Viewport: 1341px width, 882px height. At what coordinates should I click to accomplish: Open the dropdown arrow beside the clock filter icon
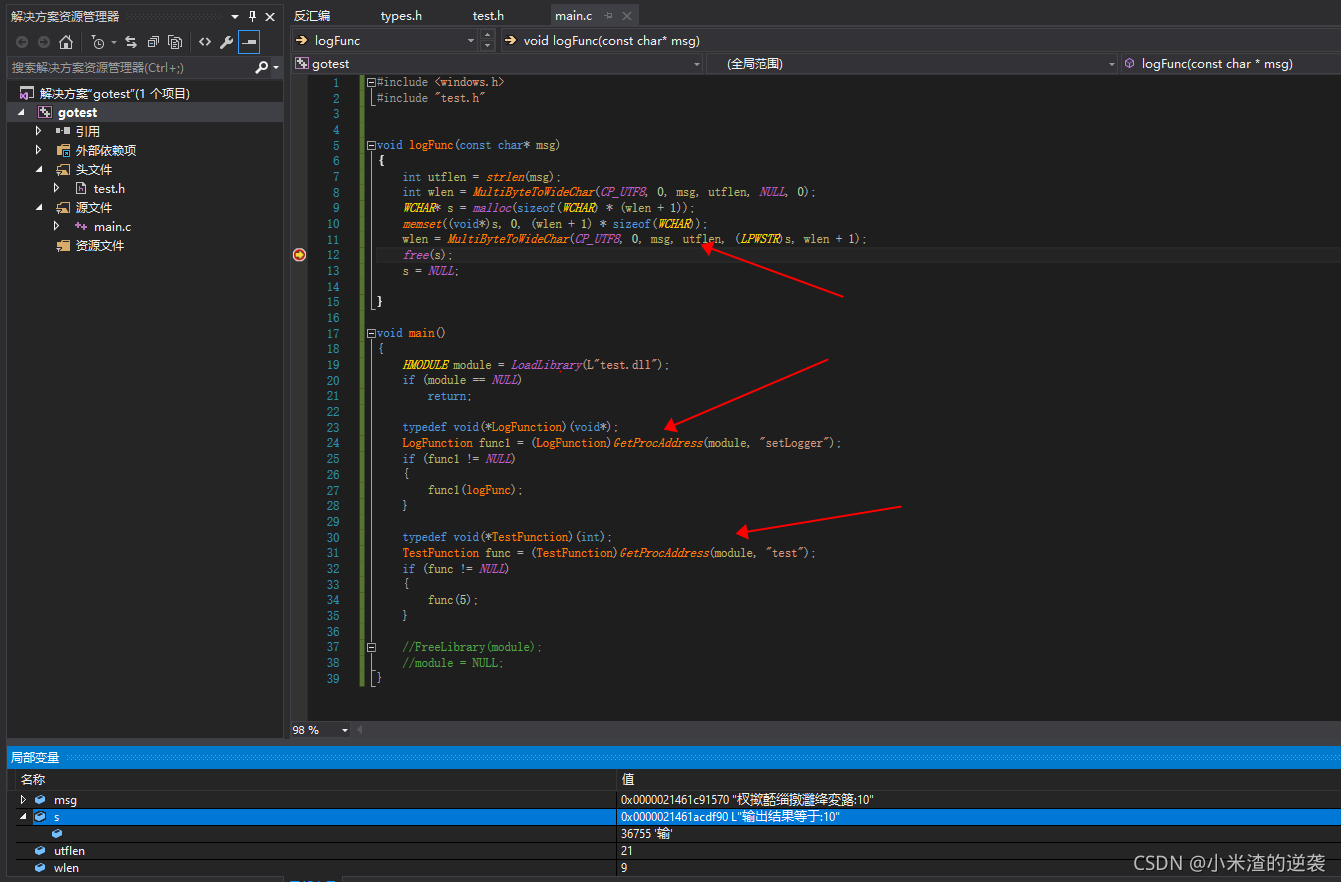click(x=113, y=42)
